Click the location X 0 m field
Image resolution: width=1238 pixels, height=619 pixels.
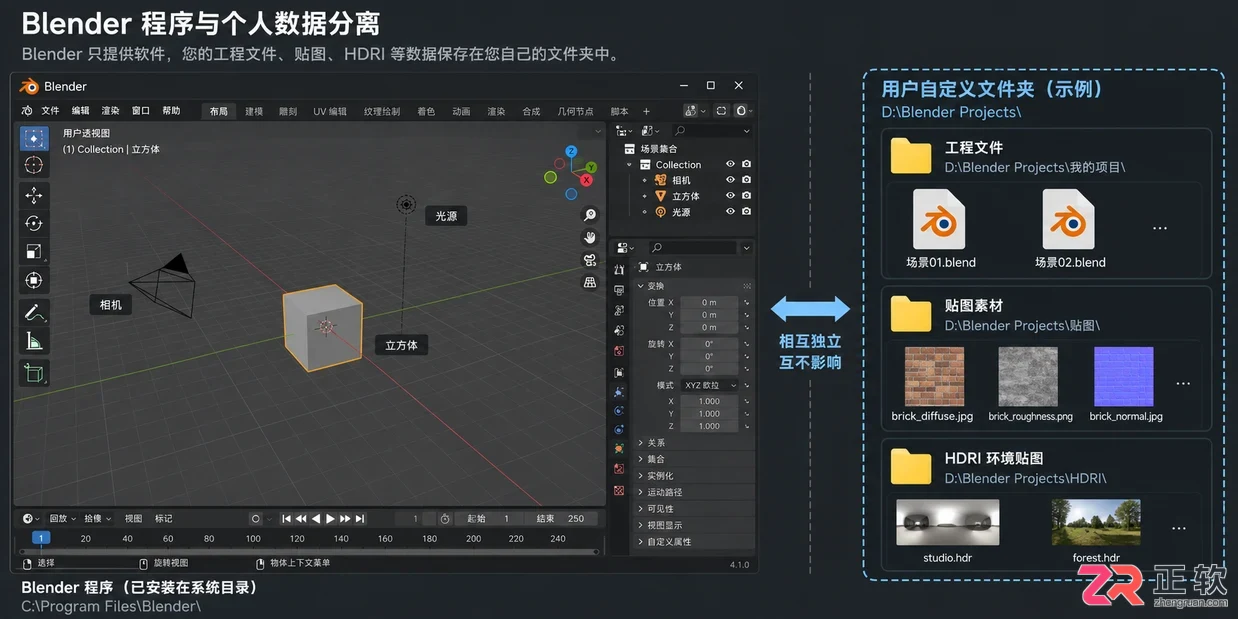(x=709, y=302)
